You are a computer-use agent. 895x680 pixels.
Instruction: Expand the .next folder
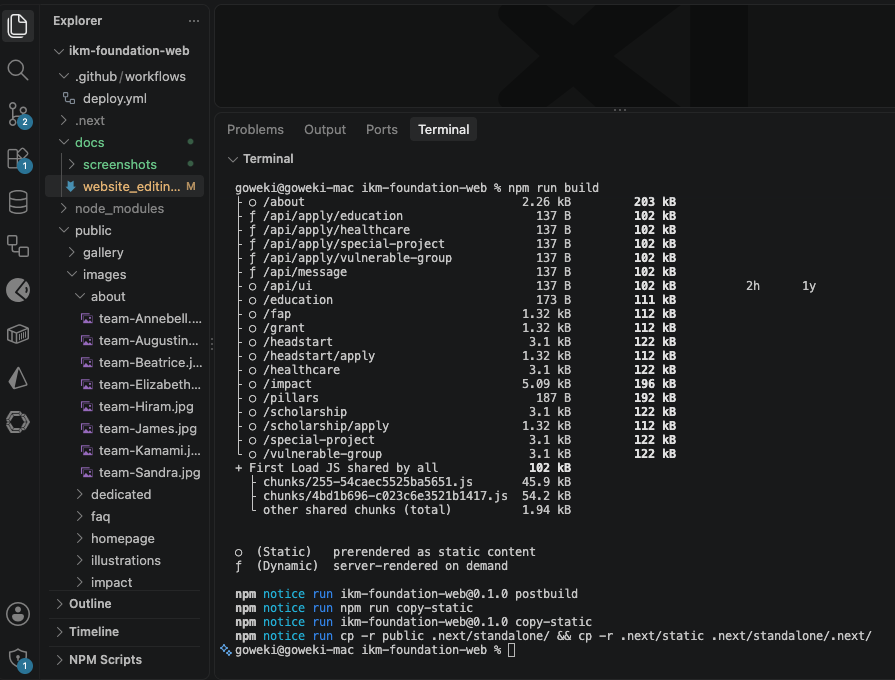pos(64,120)
